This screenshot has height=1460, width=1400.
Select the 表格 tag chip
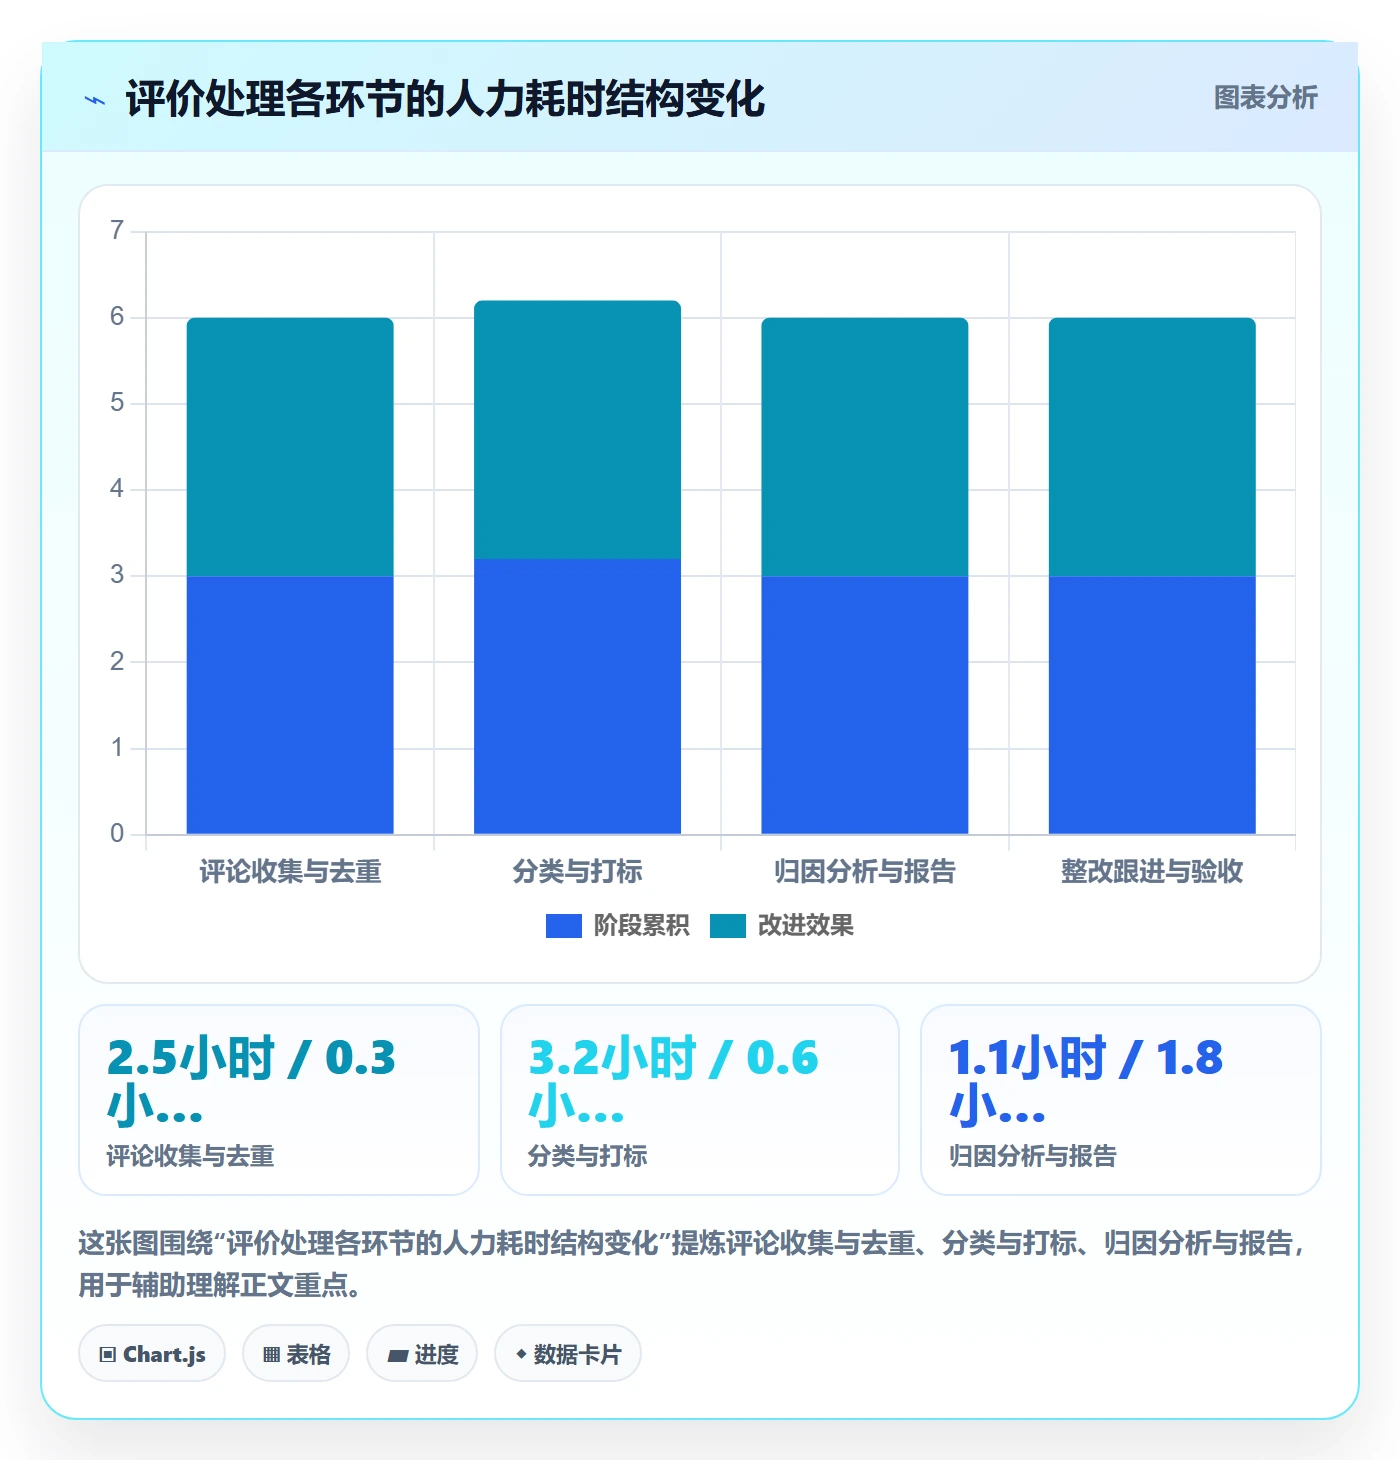click(x=296, y=1354)
